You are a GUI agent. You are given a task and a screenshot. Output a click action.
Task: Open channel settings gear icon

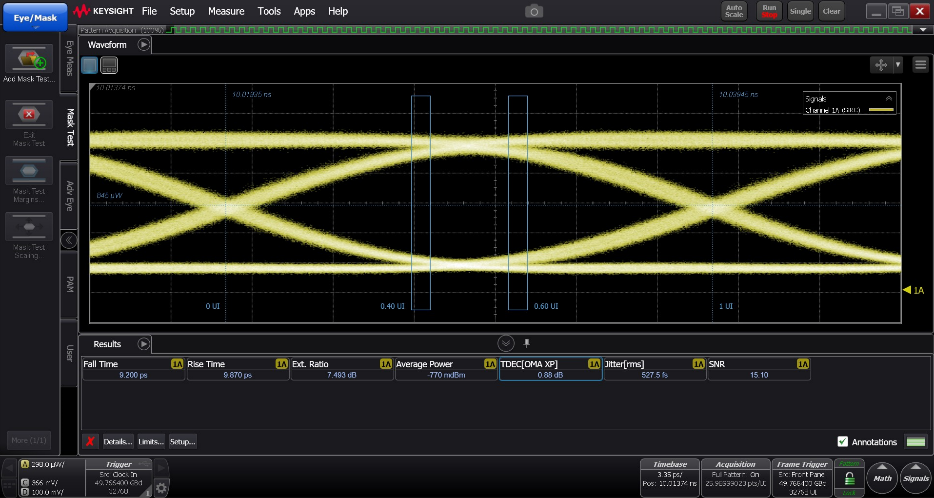click(x=161, y=487)
